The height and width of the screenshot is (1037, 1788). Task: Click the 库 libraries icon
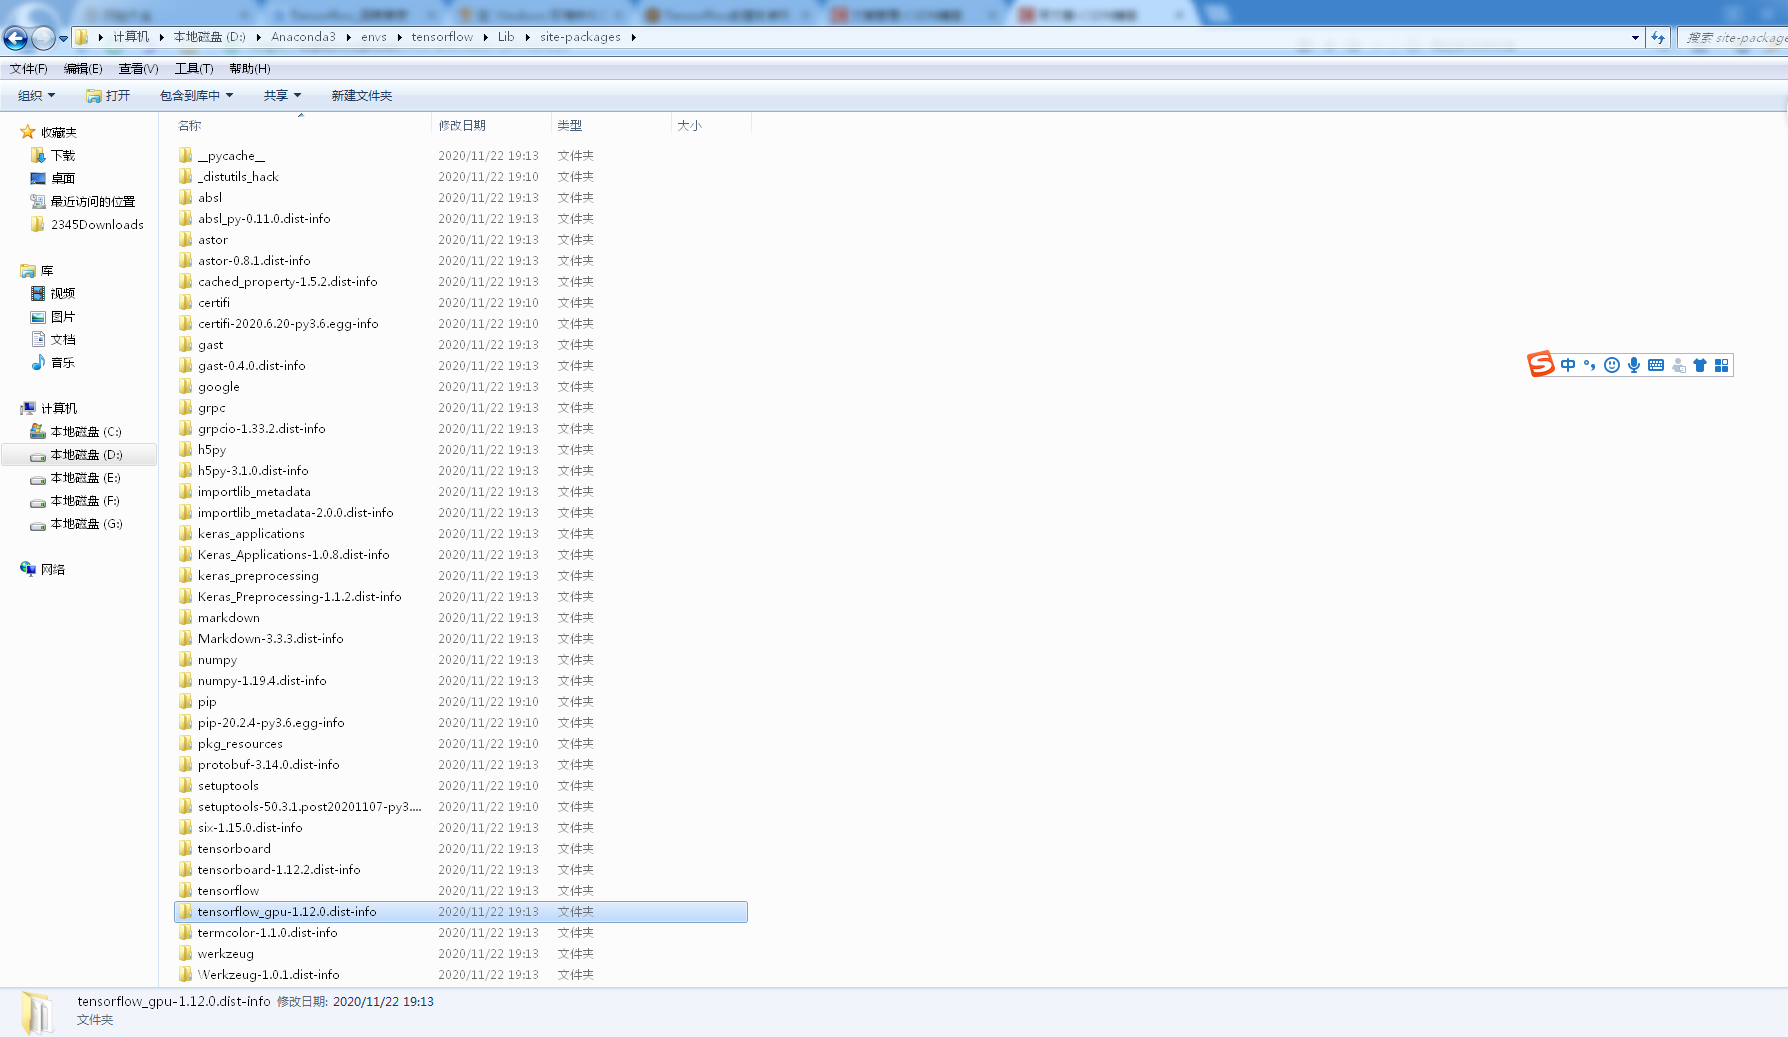coord(28,271)
